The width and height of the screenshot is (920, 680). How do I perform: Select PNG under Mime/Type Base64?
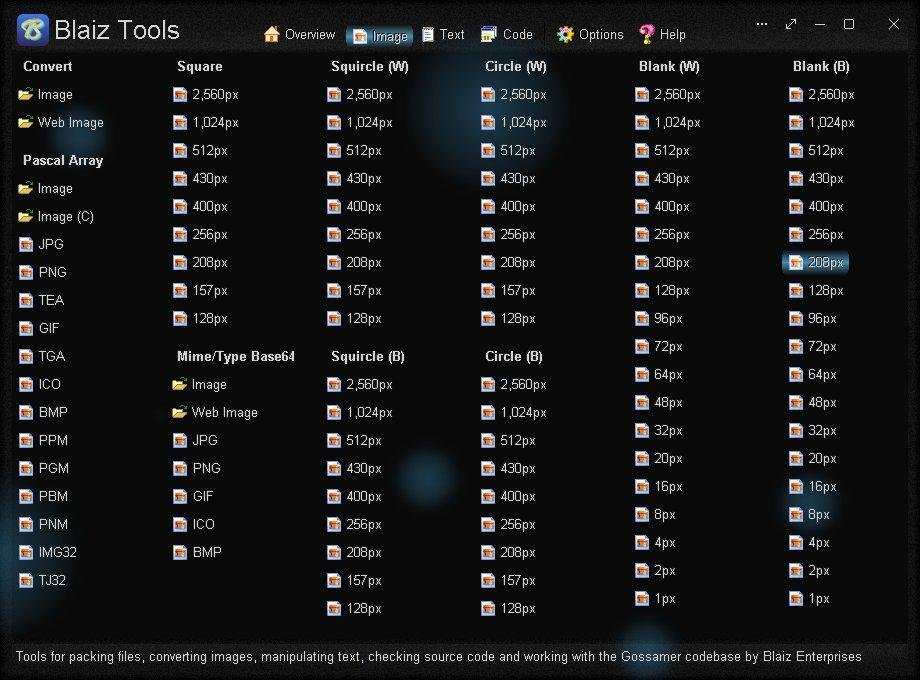click(x=197, y=468)
